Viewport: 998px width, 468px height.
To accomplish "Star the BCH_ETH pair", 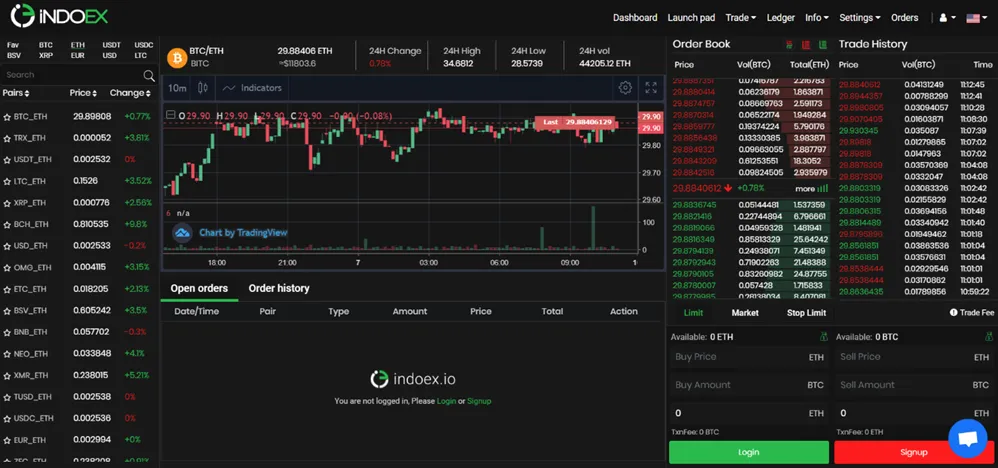I will 7,225.
